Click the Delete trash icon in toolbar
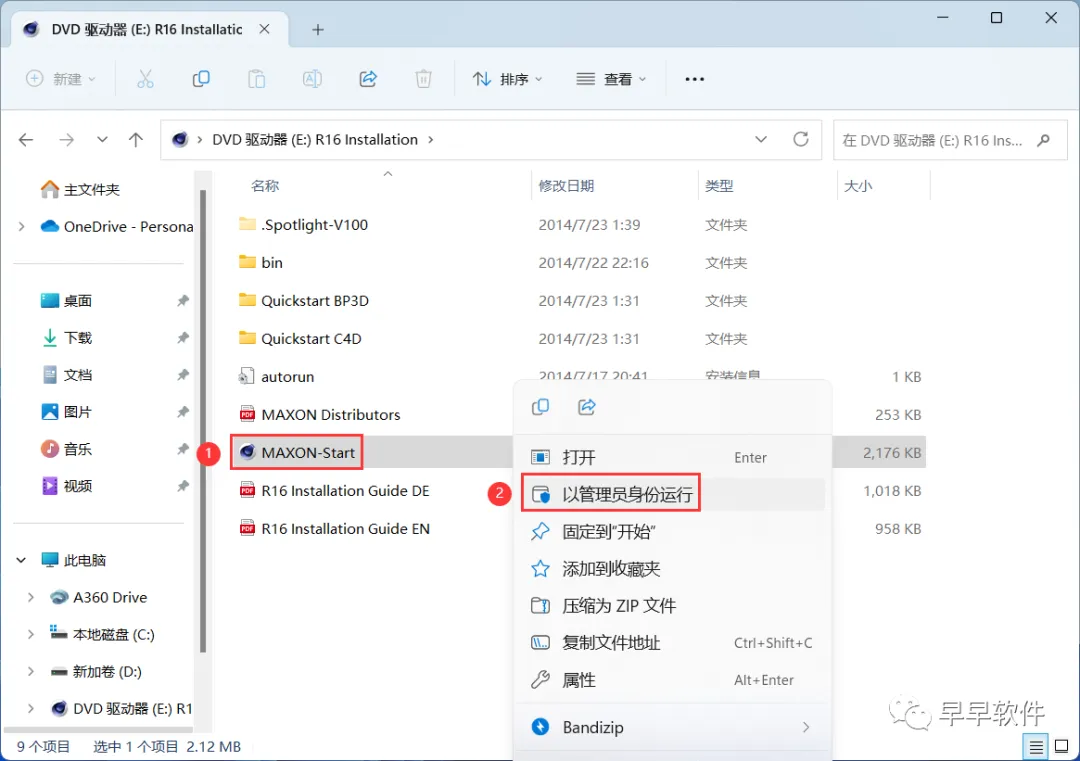 [x=423, y=79]
